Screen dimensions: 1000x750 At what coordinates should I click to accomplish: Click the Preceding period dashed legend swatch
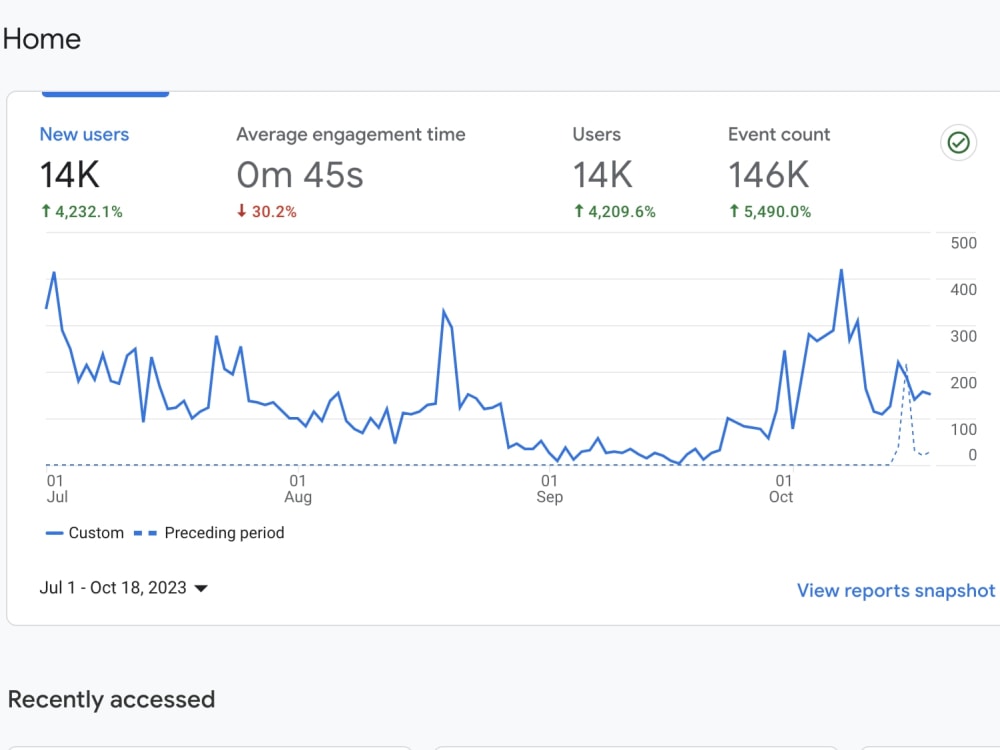coord(145,533)
